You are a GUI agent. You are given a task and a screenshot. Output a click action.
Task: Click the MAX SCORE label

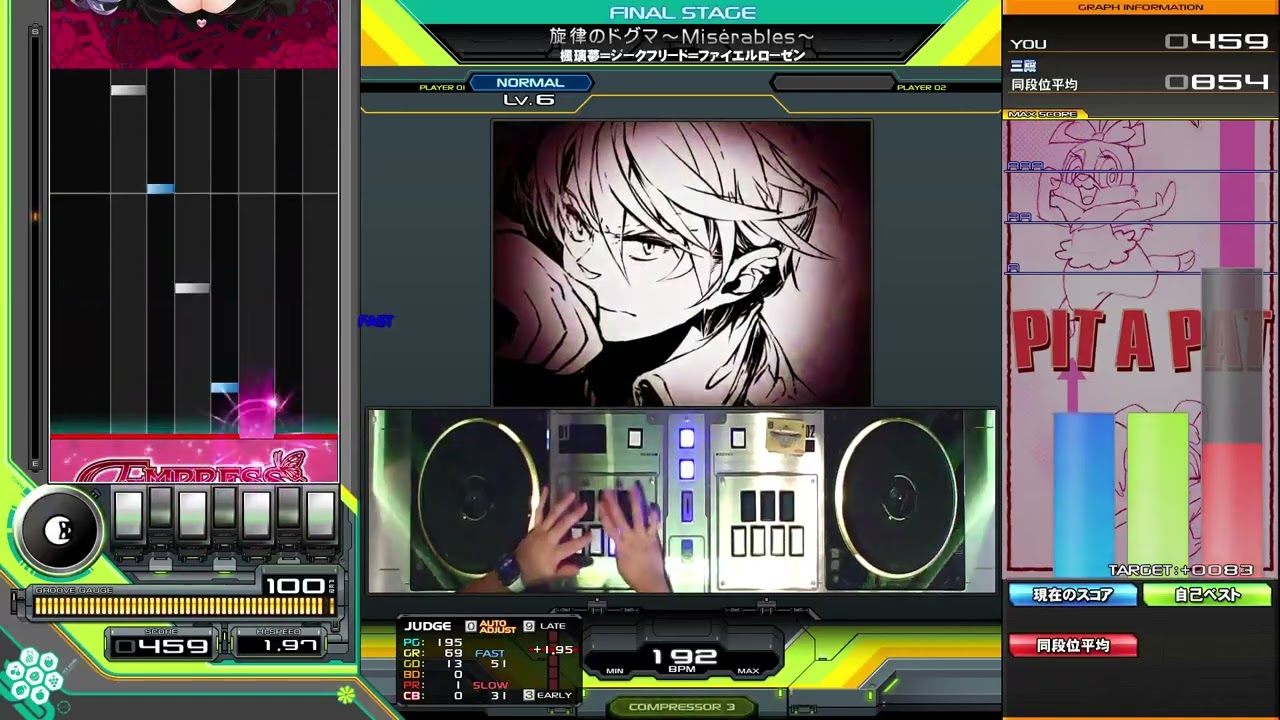pos(1043,114)
